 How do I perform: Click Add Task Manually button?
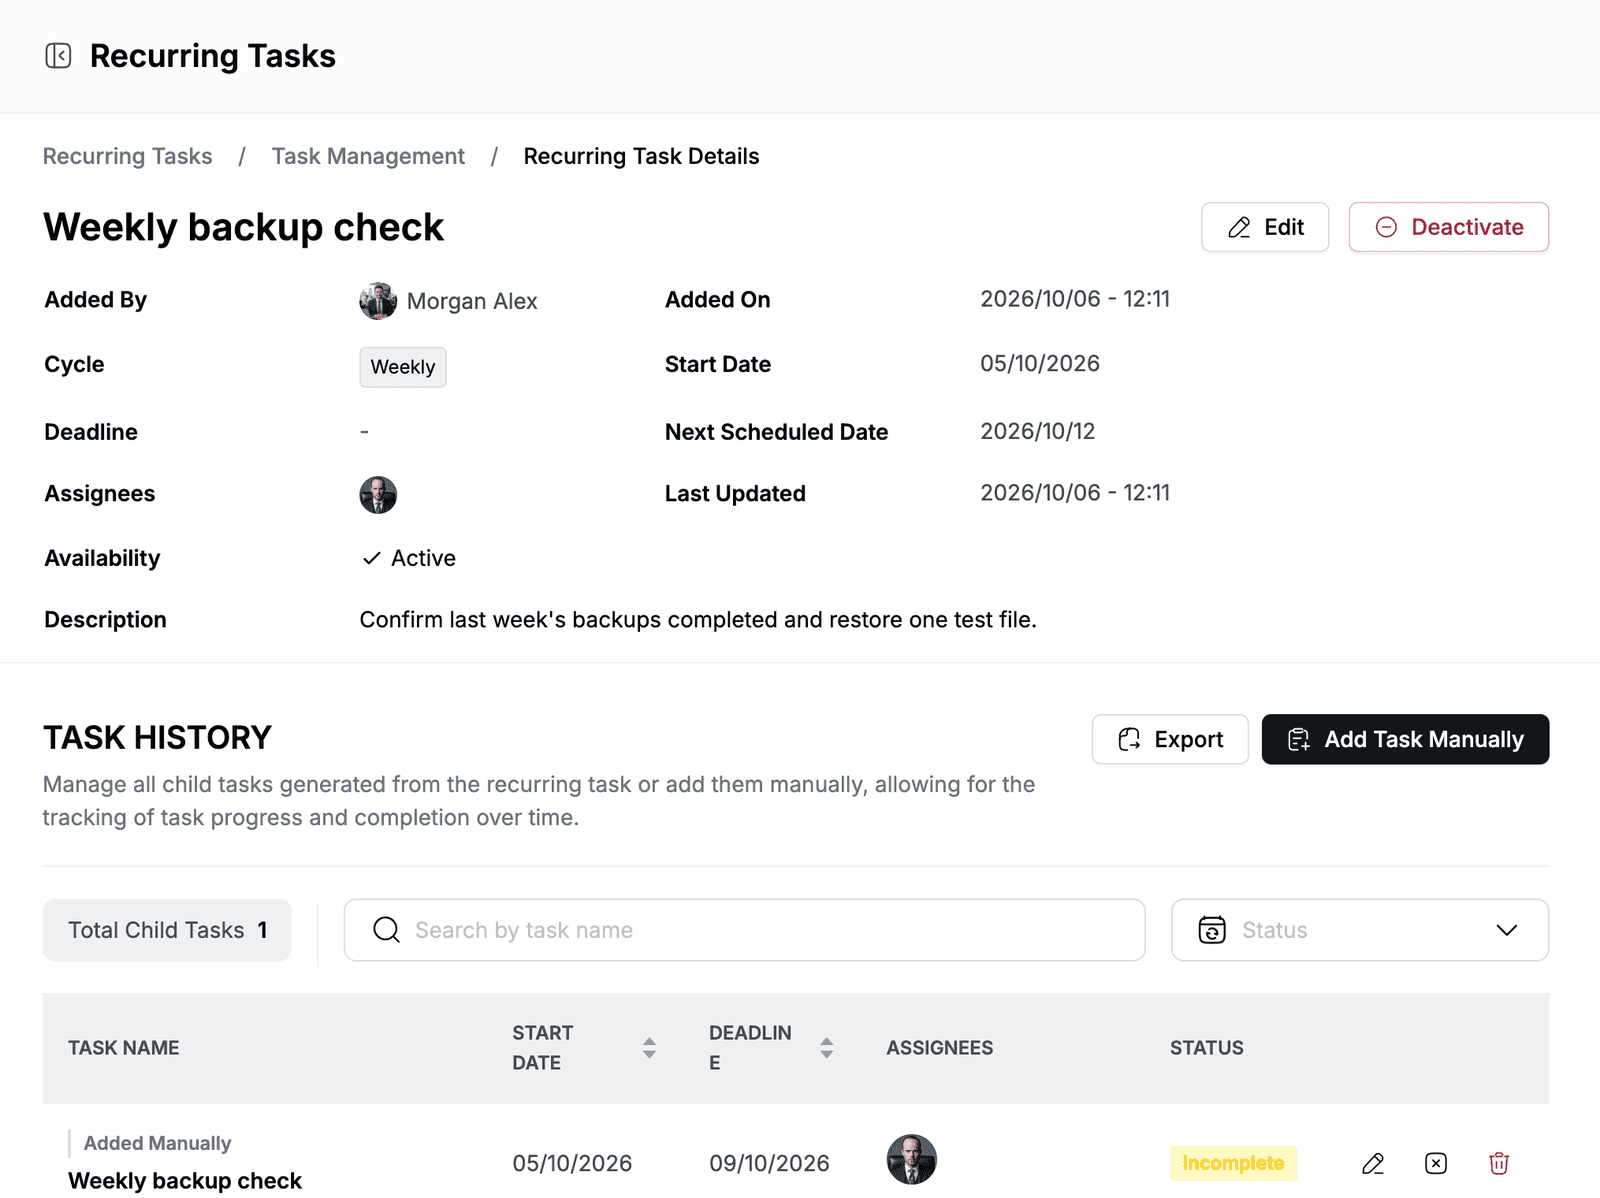(1405, 739)
